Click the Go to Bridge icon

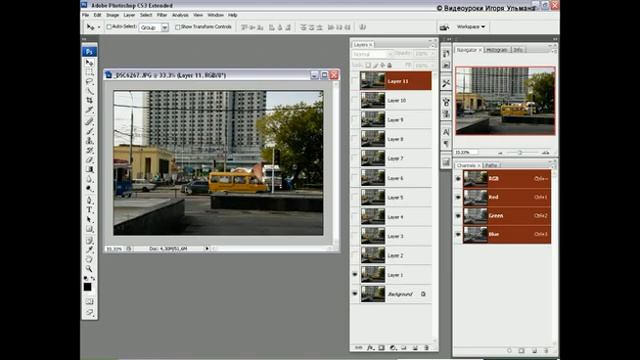pyautogui.click(x=444, y=27)
